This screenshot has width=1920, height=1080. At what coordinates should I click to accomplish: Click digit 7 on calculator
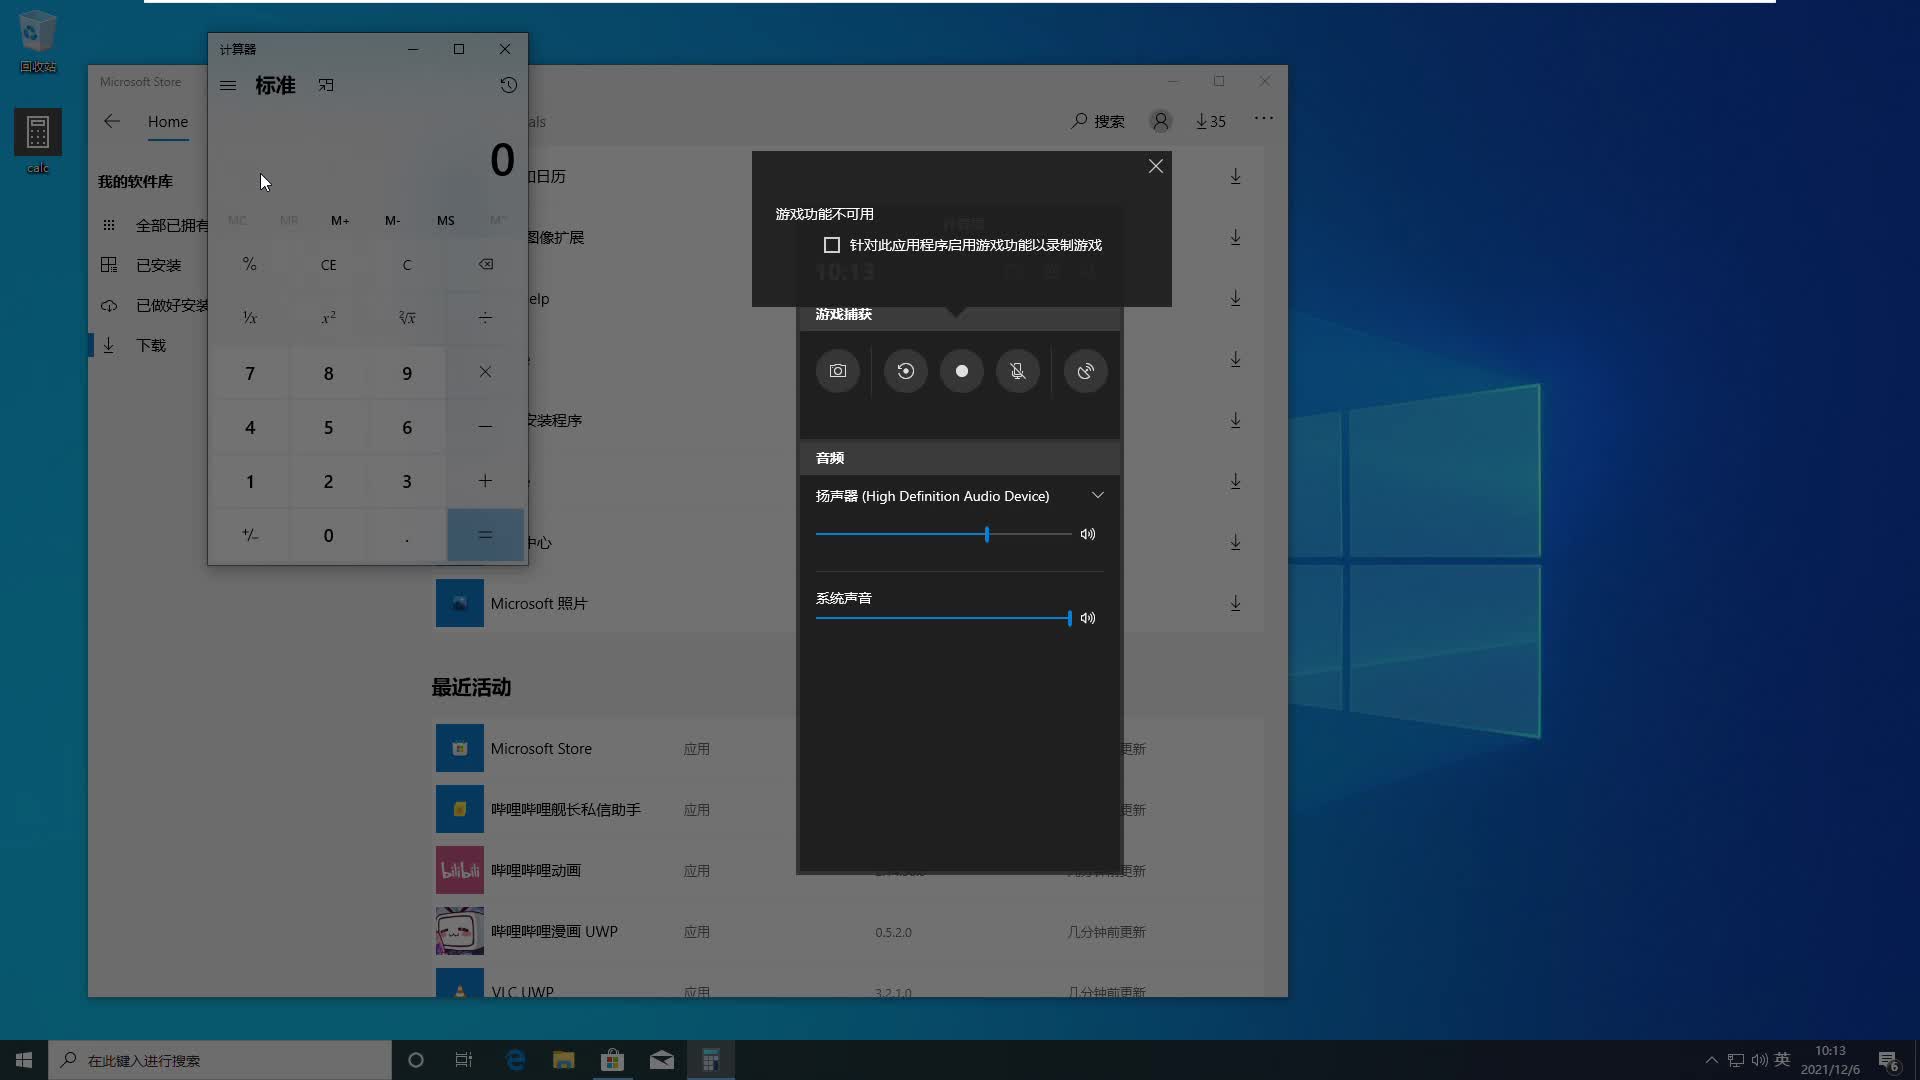(x=250, y=373)
